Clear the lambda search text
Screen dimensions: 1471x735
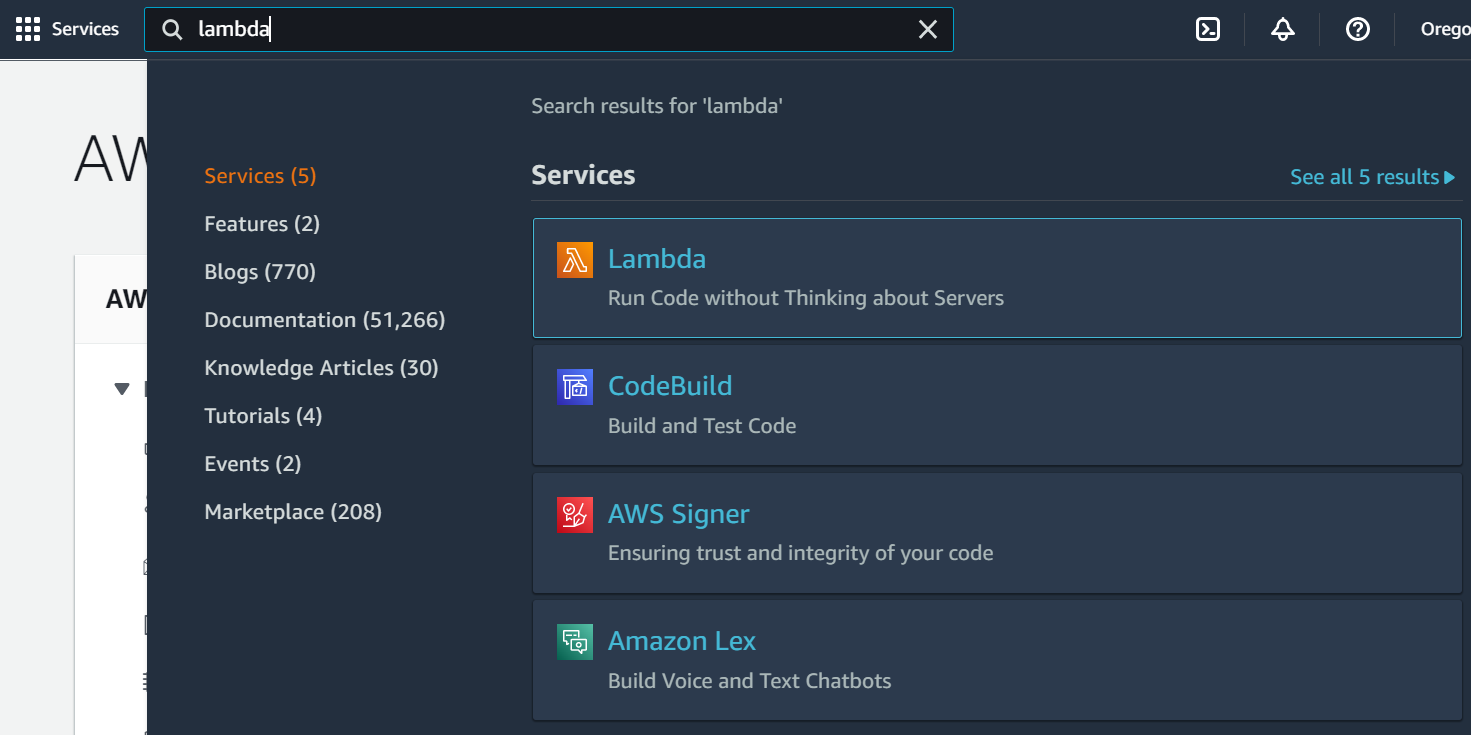click(x=928, y=30)
